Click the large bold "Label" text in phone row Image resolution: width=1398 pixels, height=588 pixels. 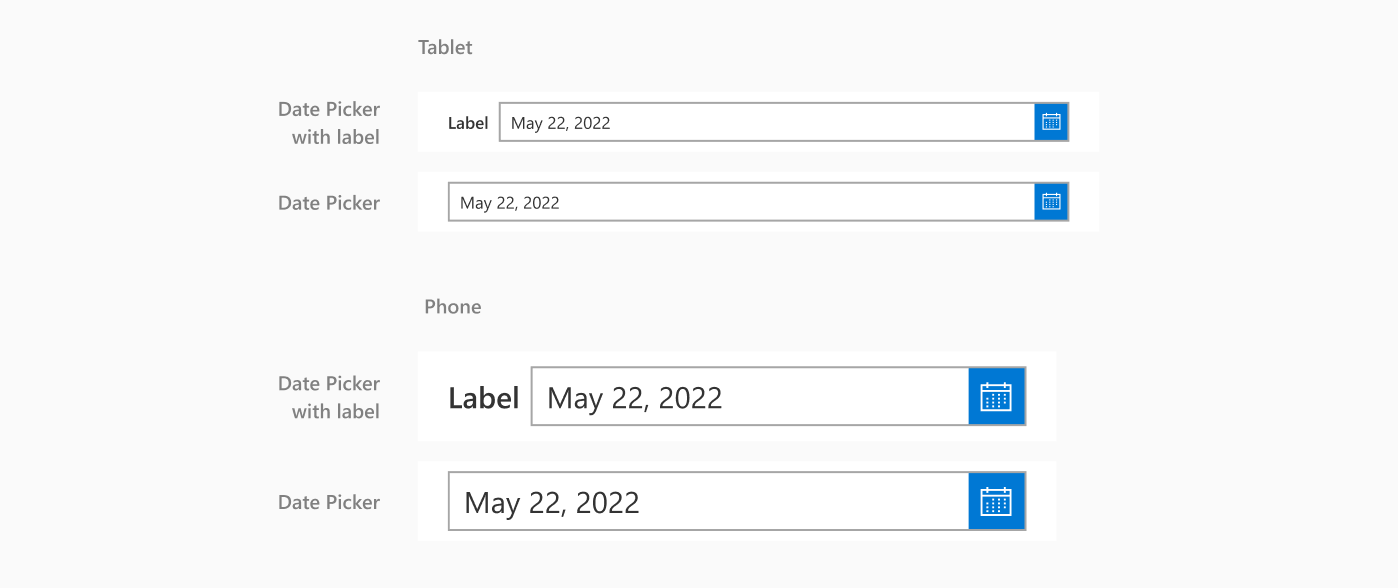point(483,398)
